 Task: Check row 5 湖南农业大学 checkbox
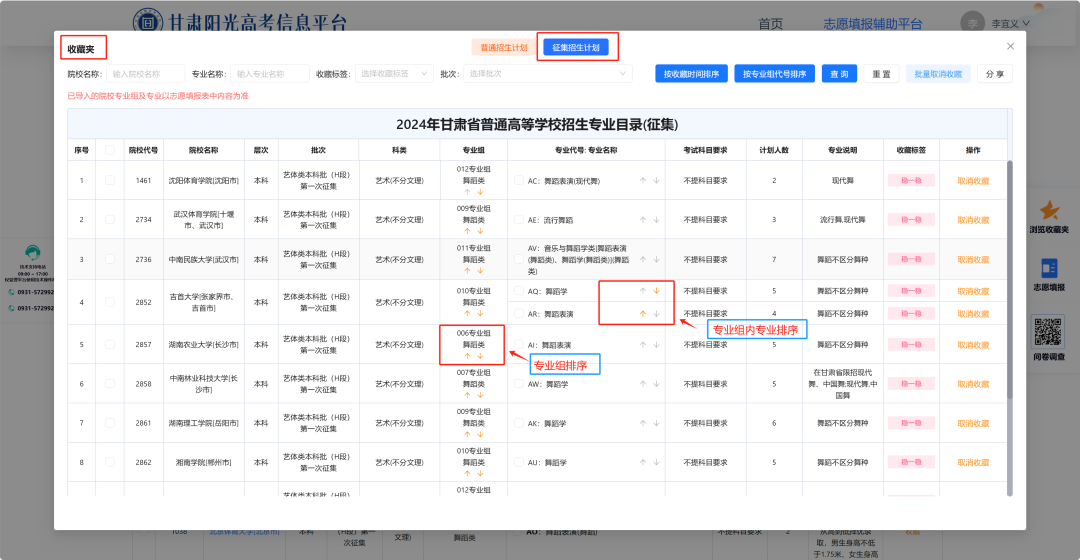click(110, 344)
